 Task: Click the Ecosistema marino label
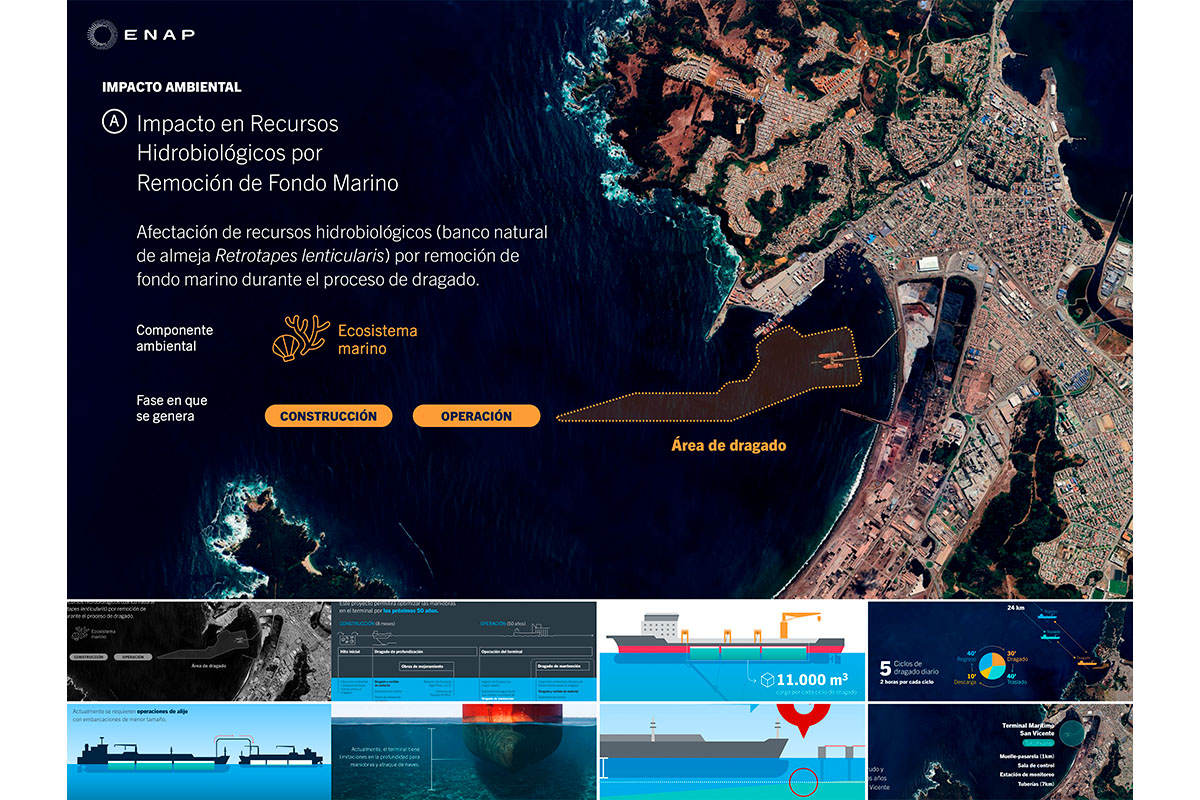(377, 339)
